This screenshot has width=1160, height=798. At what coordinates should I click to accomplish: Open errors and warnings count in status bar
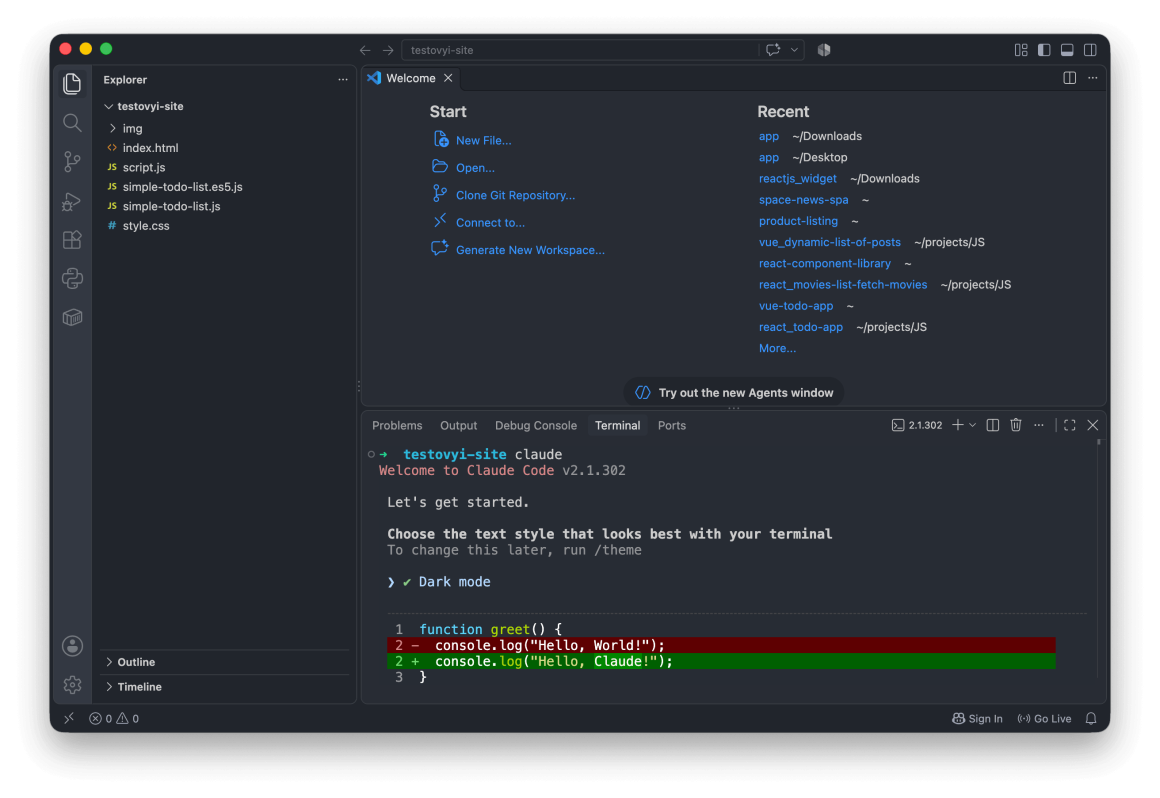pyautogui.click(x=114, y=718)
